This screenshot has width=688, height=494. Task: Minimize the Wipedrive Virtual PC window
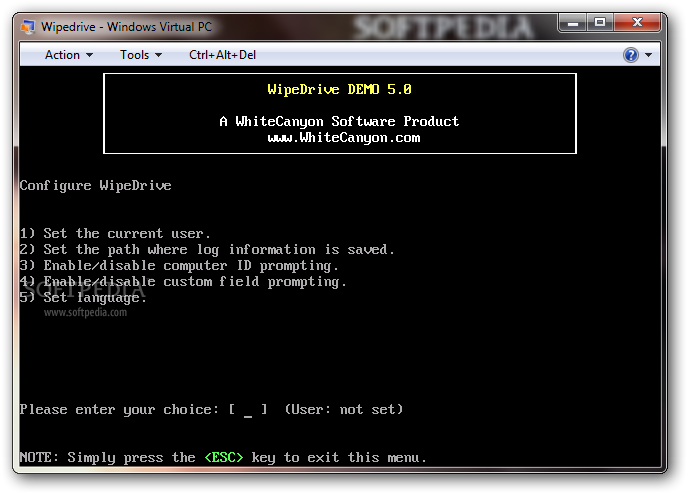[x=573, y=22]
